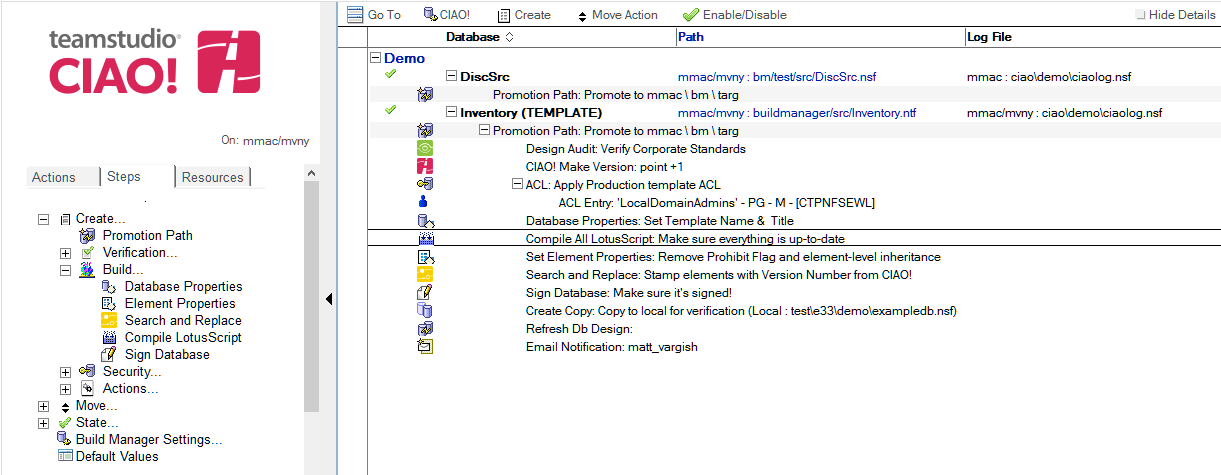Click the Database Properties step icon in list
The image size is (1221, 475).
[x=425, y=220]
